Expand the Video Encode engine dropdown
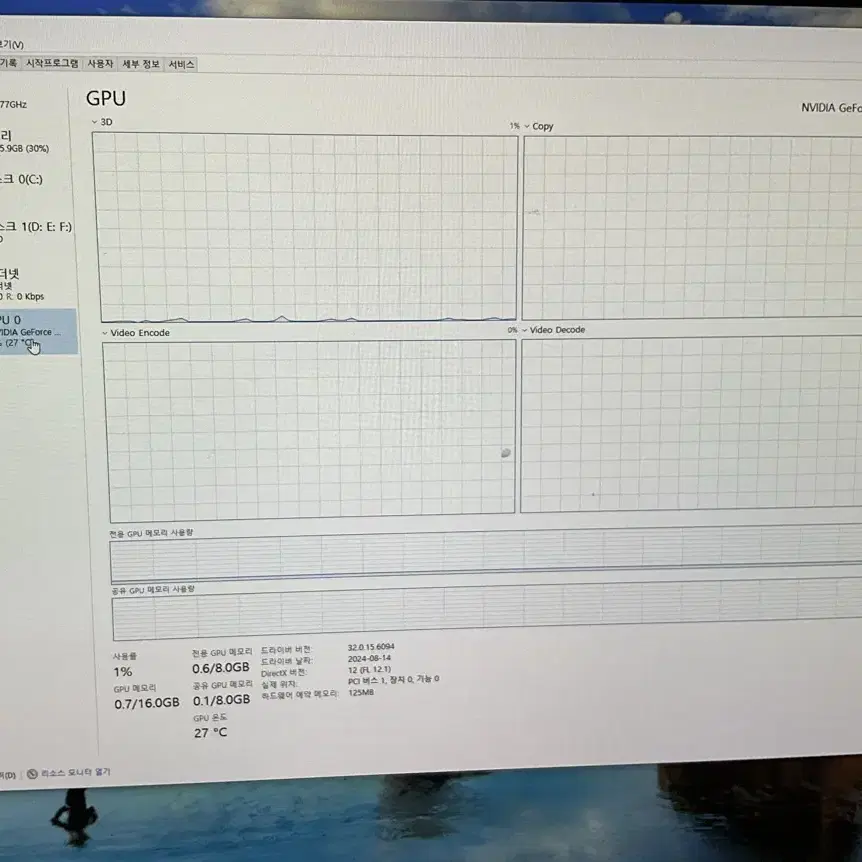The height and width of the screenshot is (862, 862). 104,333
